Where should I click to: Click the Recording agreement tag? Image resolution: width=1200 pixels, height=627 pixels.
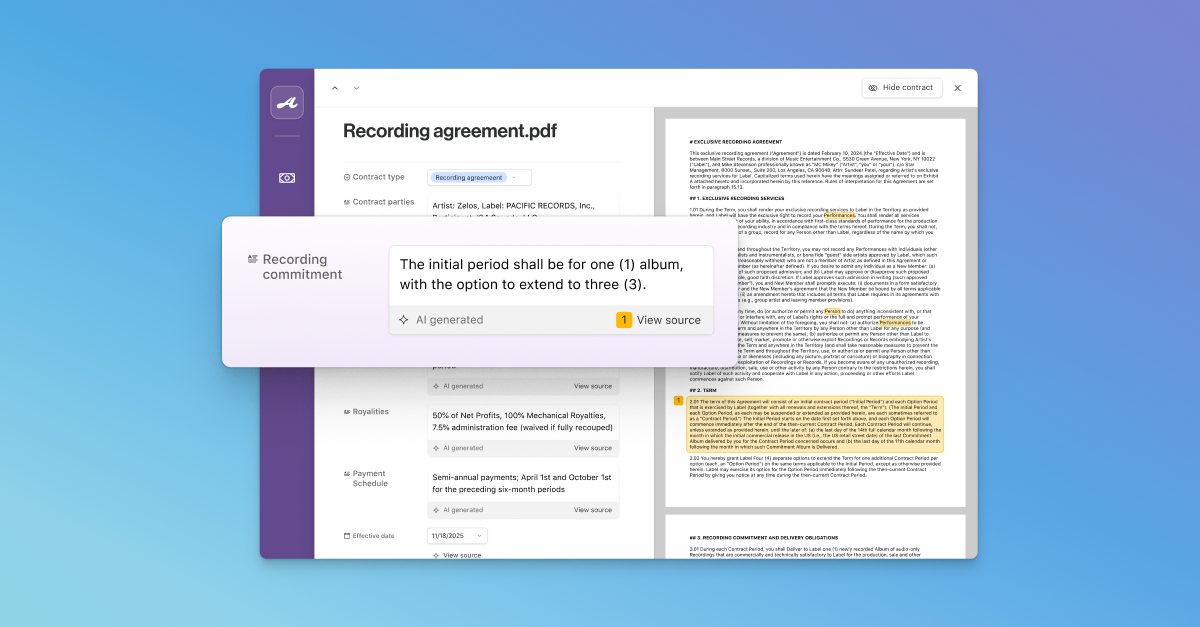(x=469, y=177)
